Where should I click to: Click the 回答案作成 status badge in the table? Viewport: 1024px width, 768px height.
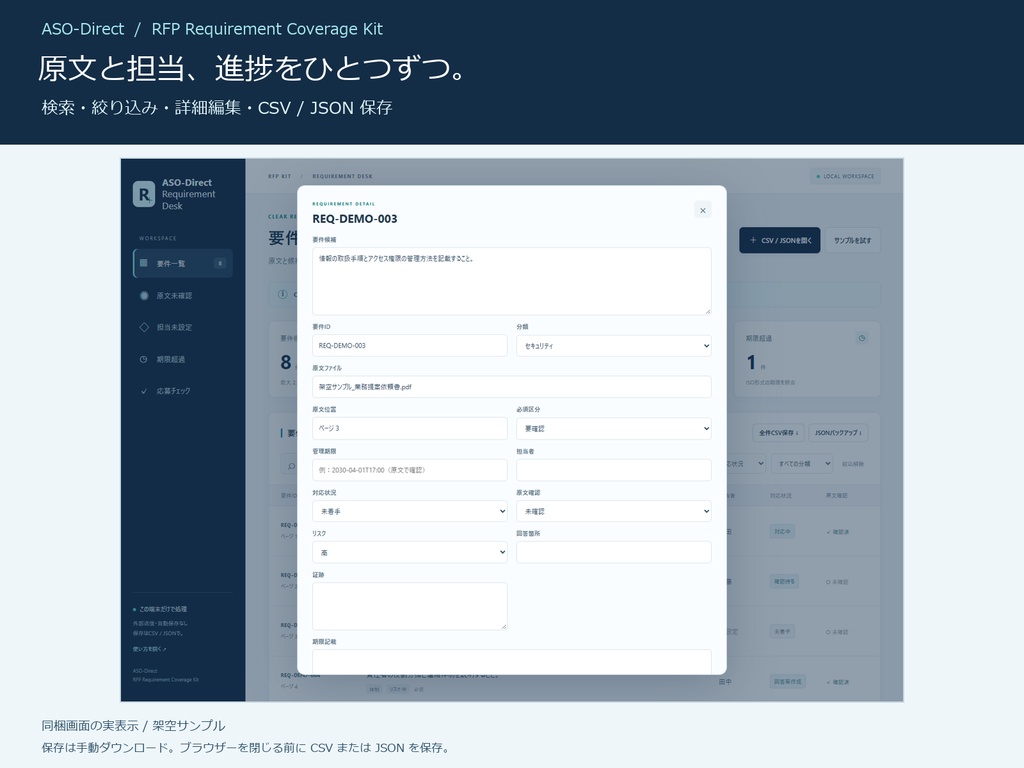coord(787,681)
